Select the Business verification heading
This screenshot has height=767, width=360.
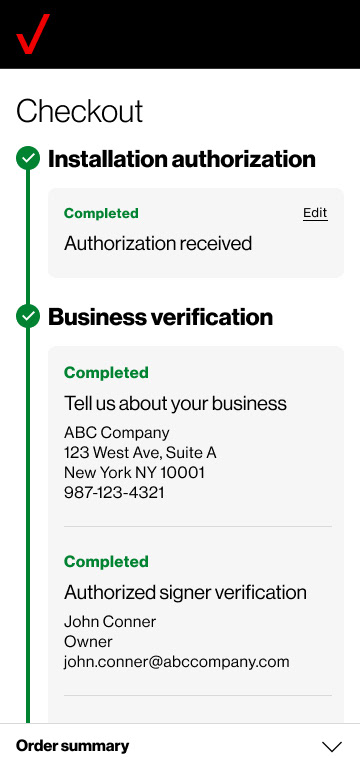tap(160, 317)
